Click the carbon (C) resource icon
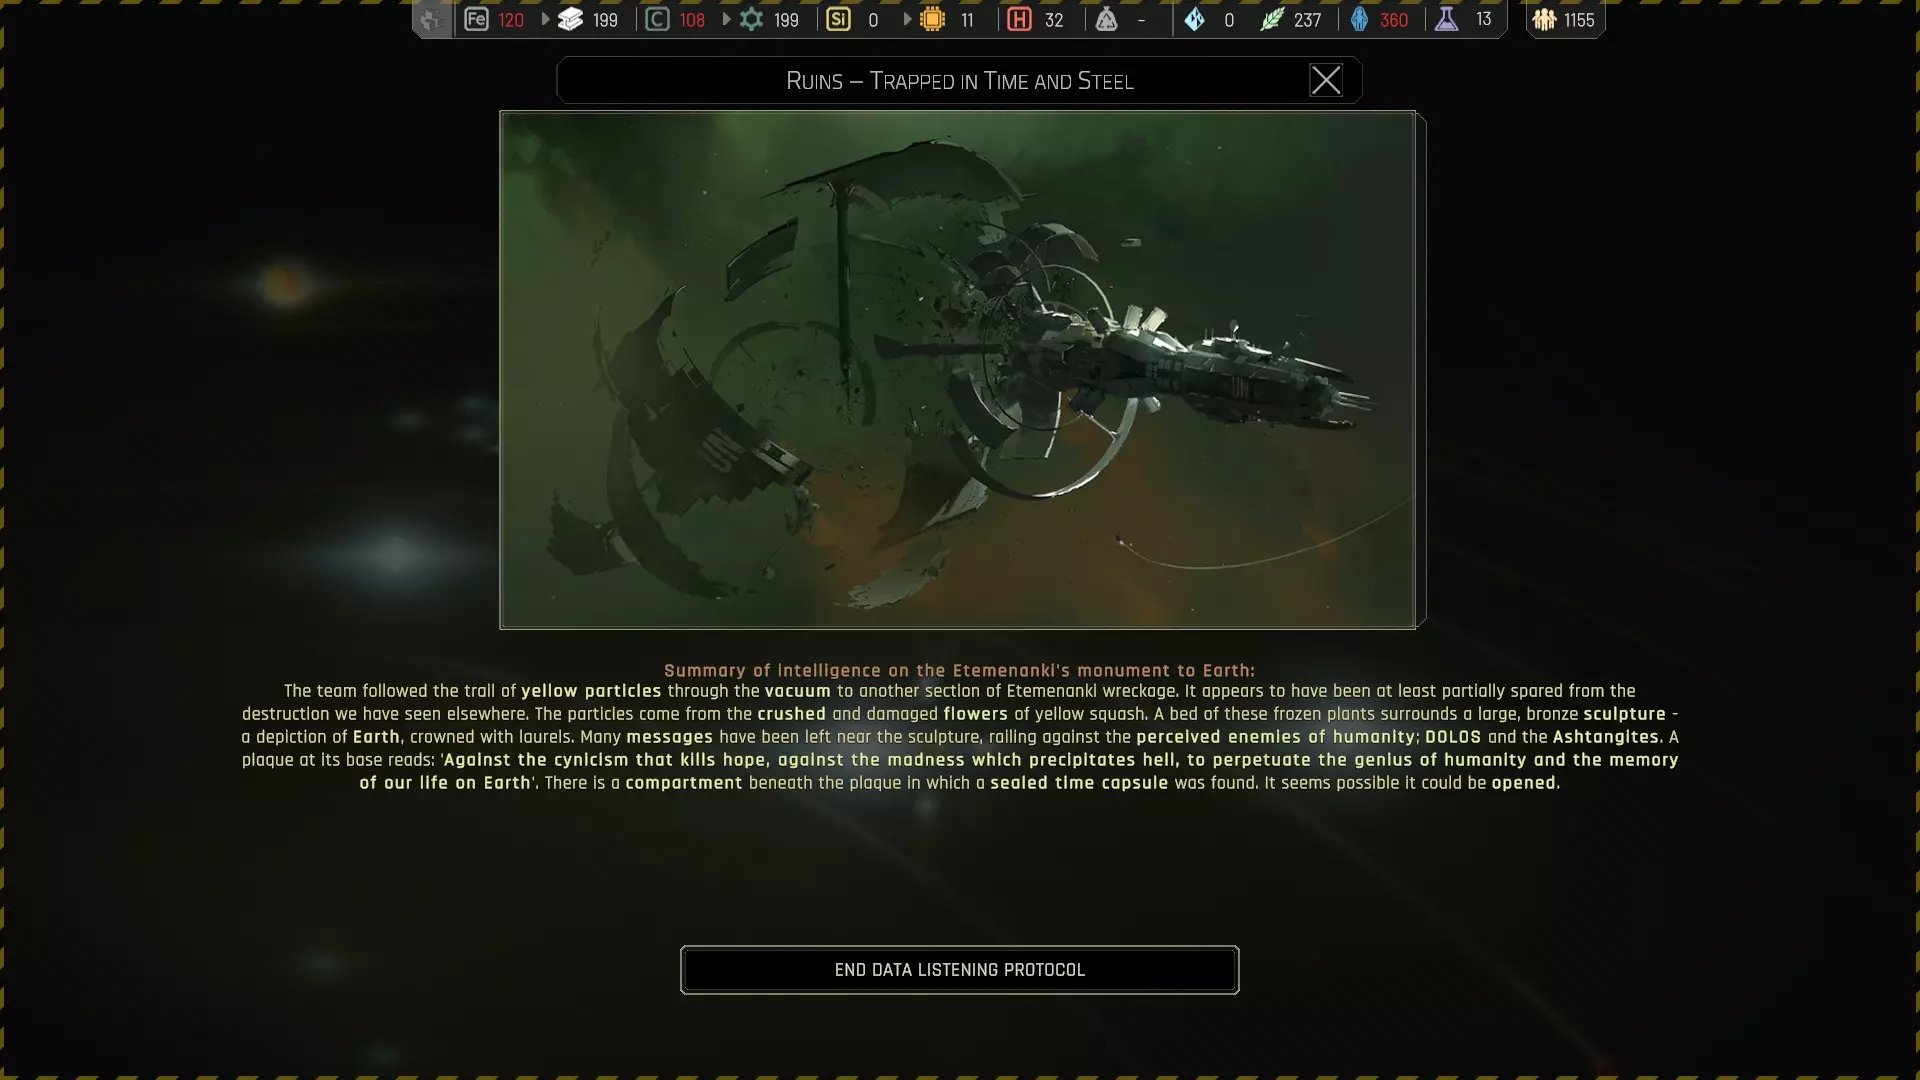 657,19
